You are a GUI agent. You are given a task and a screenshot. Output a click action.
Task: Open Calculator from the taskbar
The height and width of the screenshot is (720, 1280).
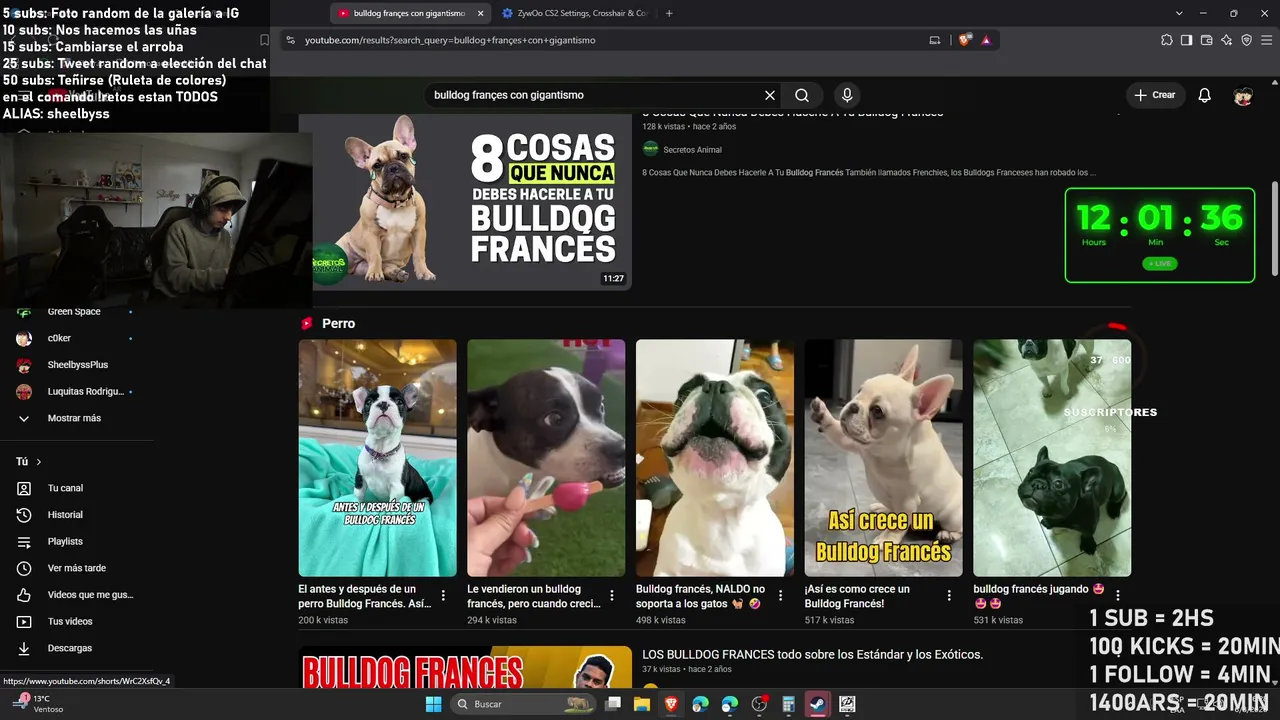[x=788, y=704]
